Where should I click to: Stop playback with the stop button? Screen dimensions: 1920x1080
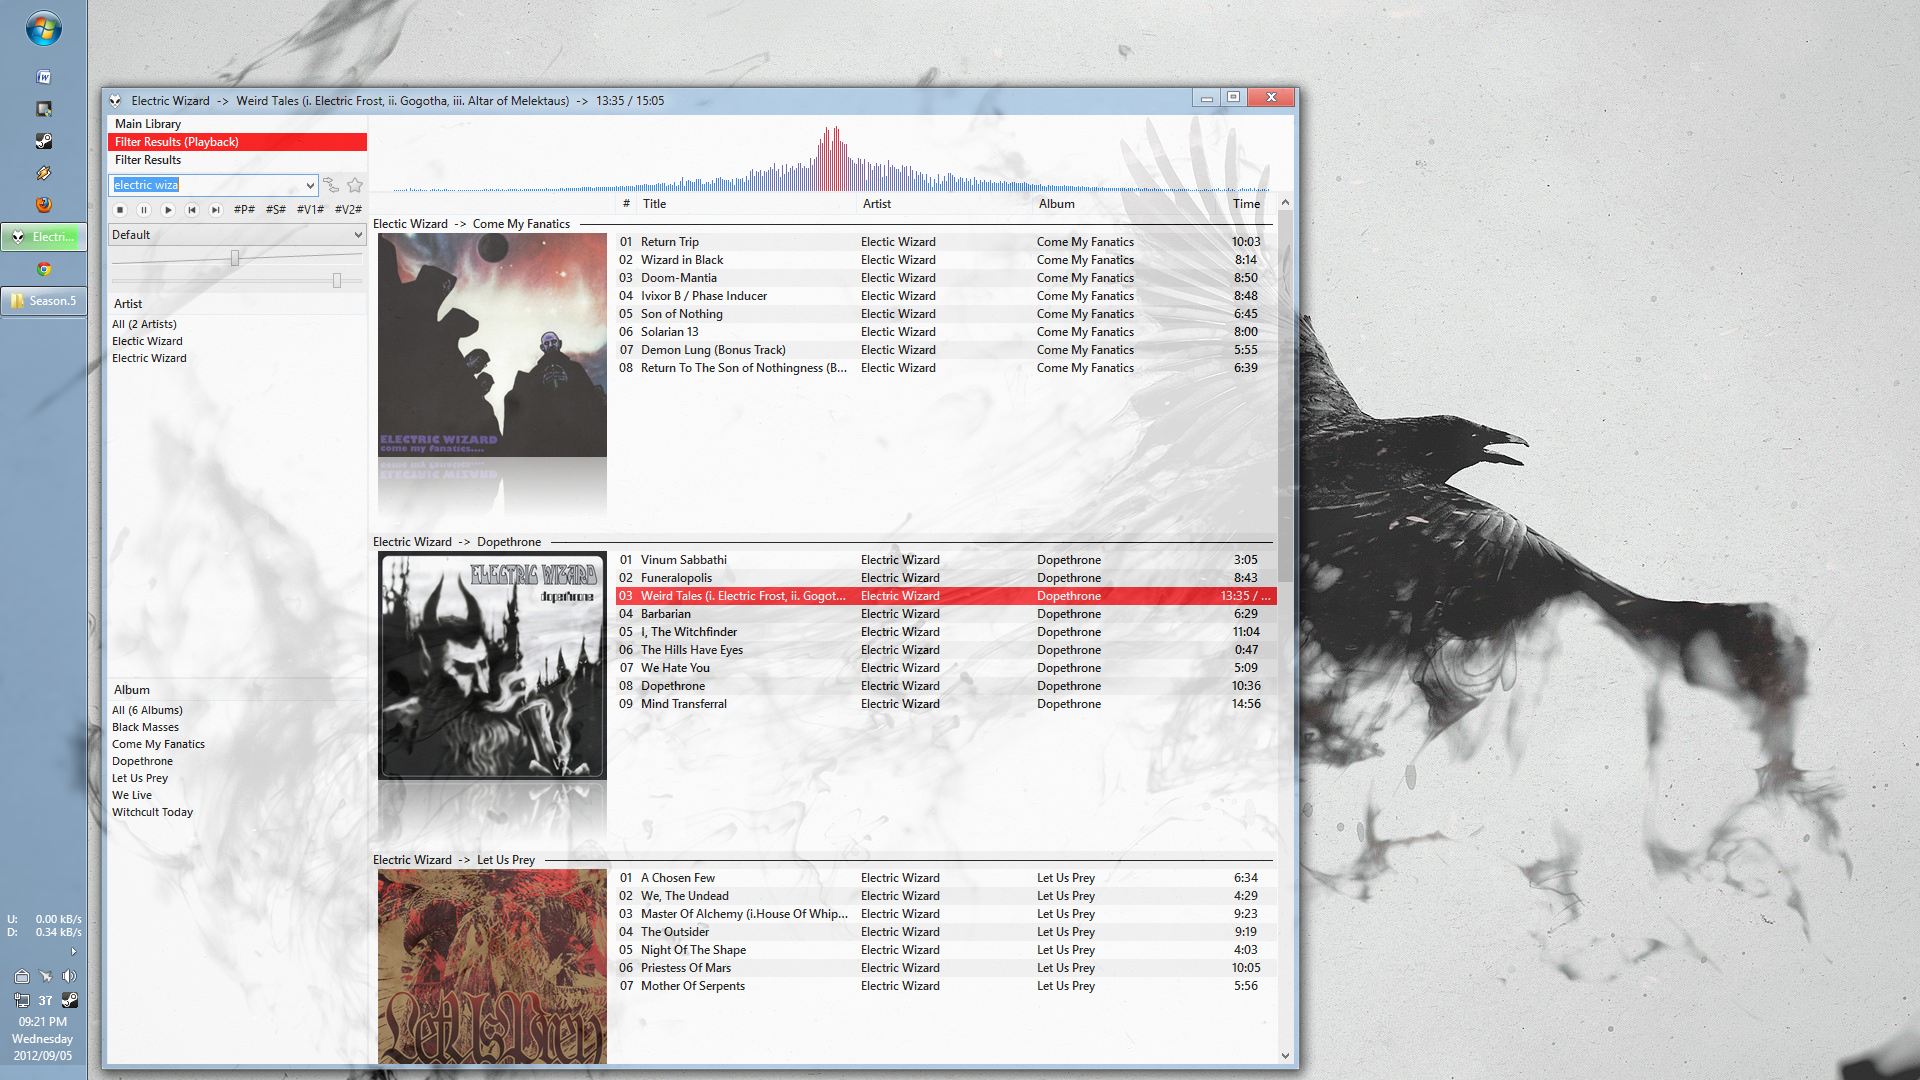point(120,210)
